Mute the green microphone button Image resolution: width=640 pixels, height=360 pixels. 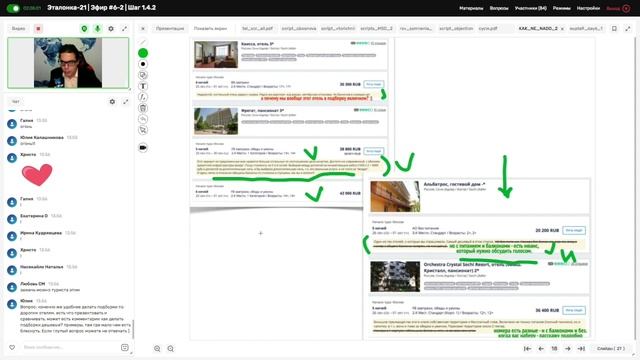coord(97,29)
